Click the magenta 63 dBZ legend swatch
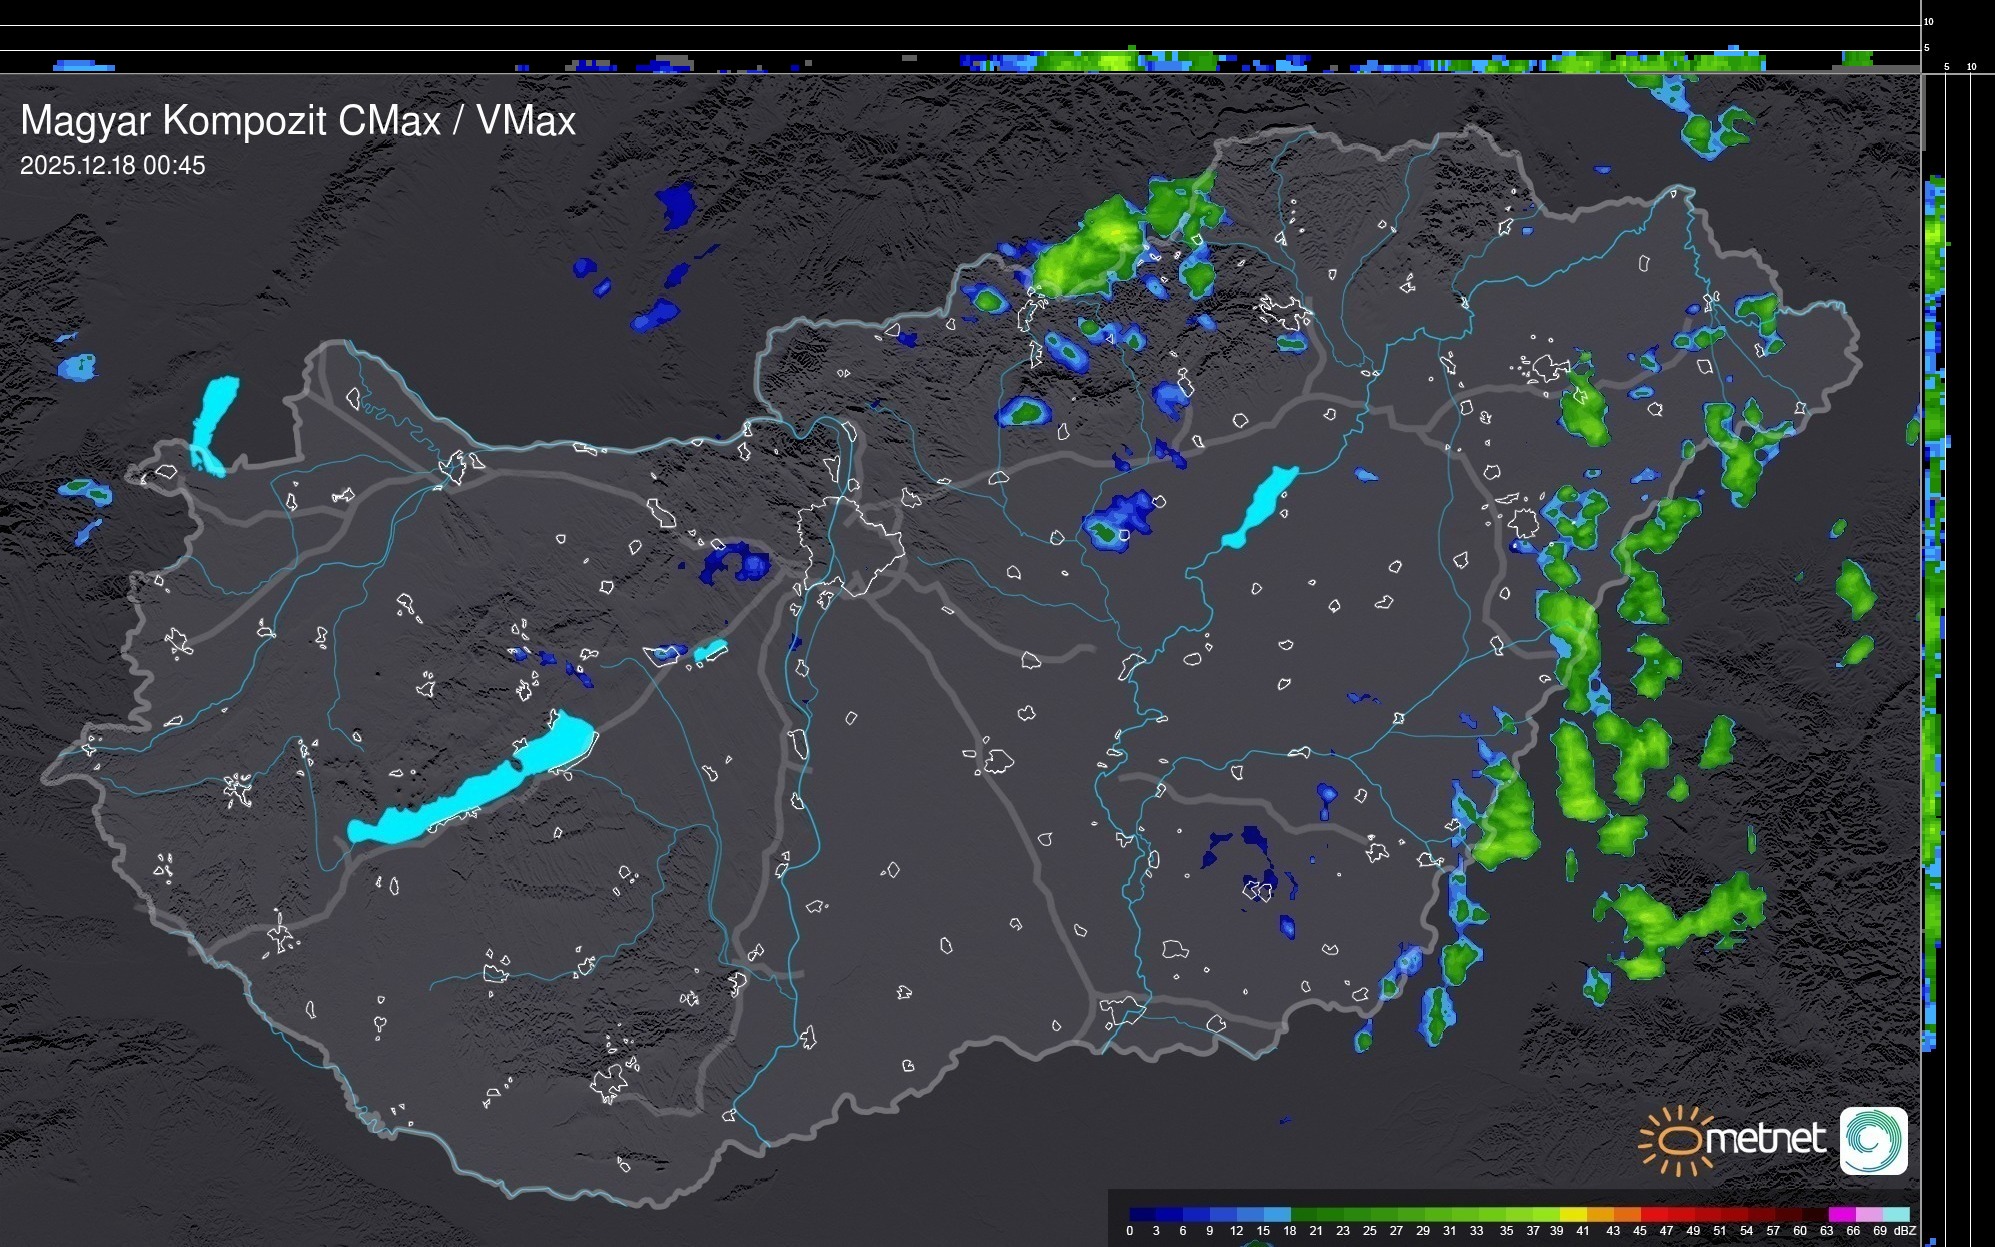 [1841, 1214]
